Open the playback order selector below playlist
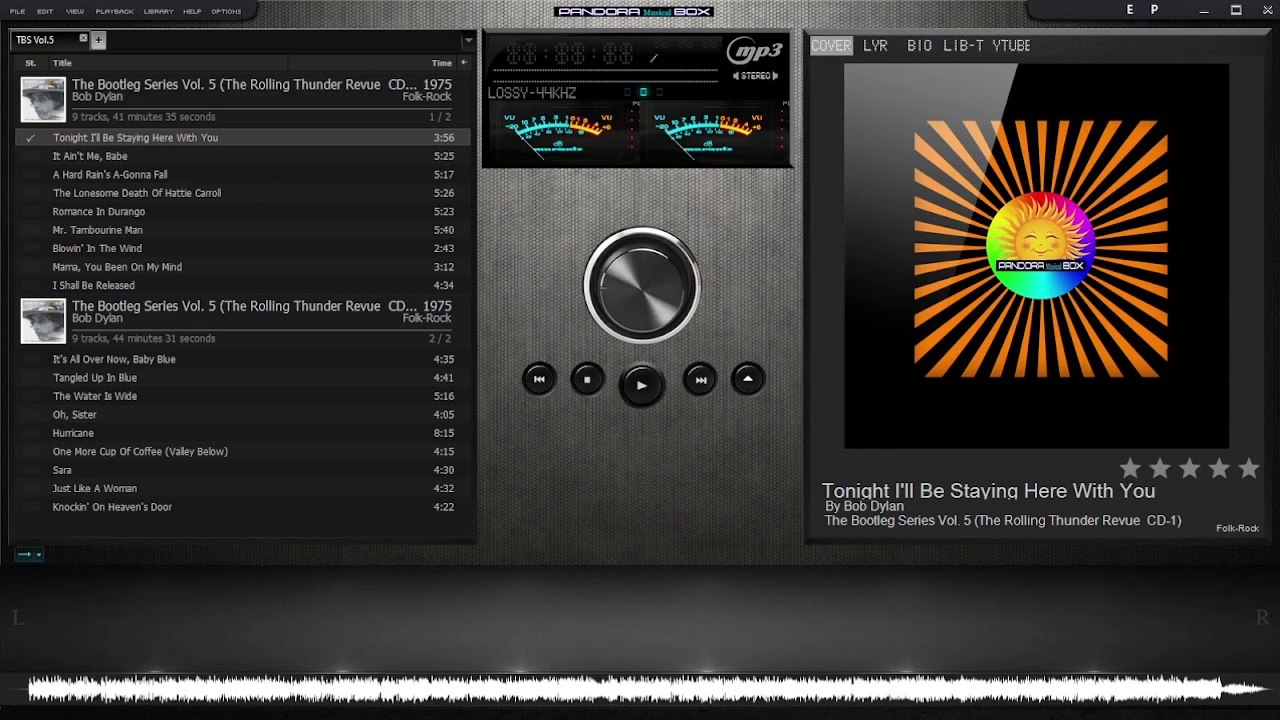1280x720 pixels. point(29,554)
